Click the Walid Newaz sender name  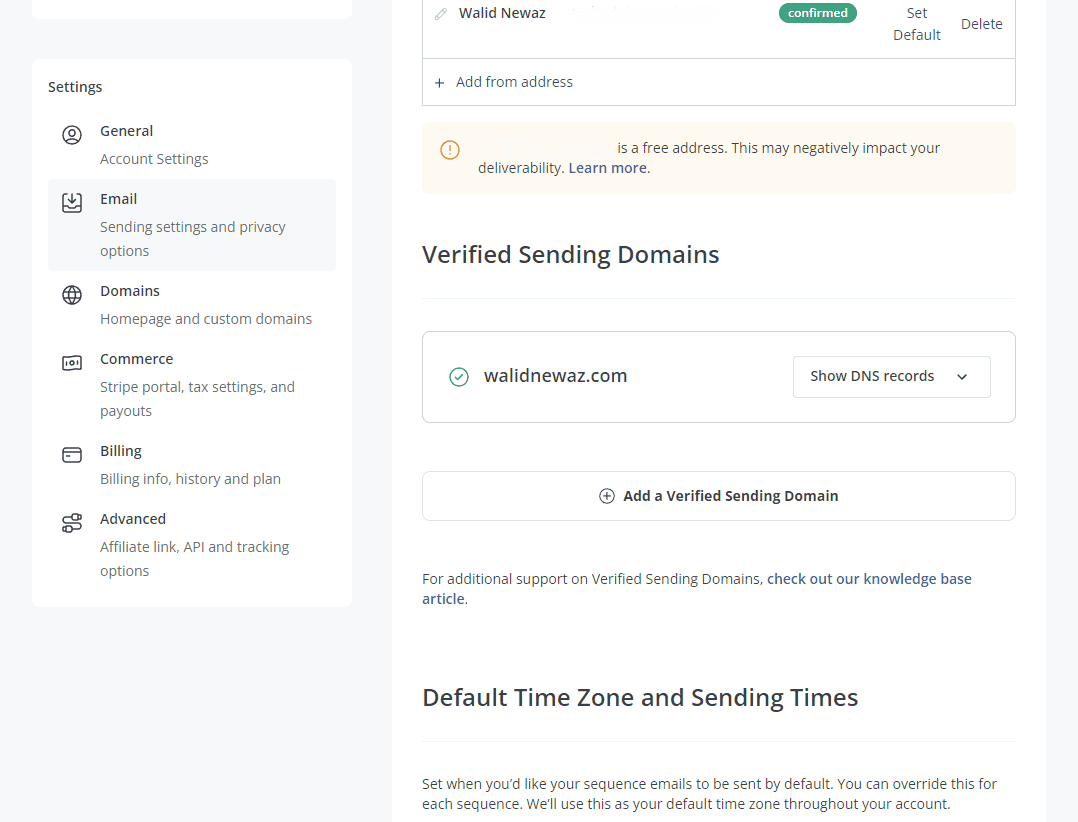[x=502, y=13]
